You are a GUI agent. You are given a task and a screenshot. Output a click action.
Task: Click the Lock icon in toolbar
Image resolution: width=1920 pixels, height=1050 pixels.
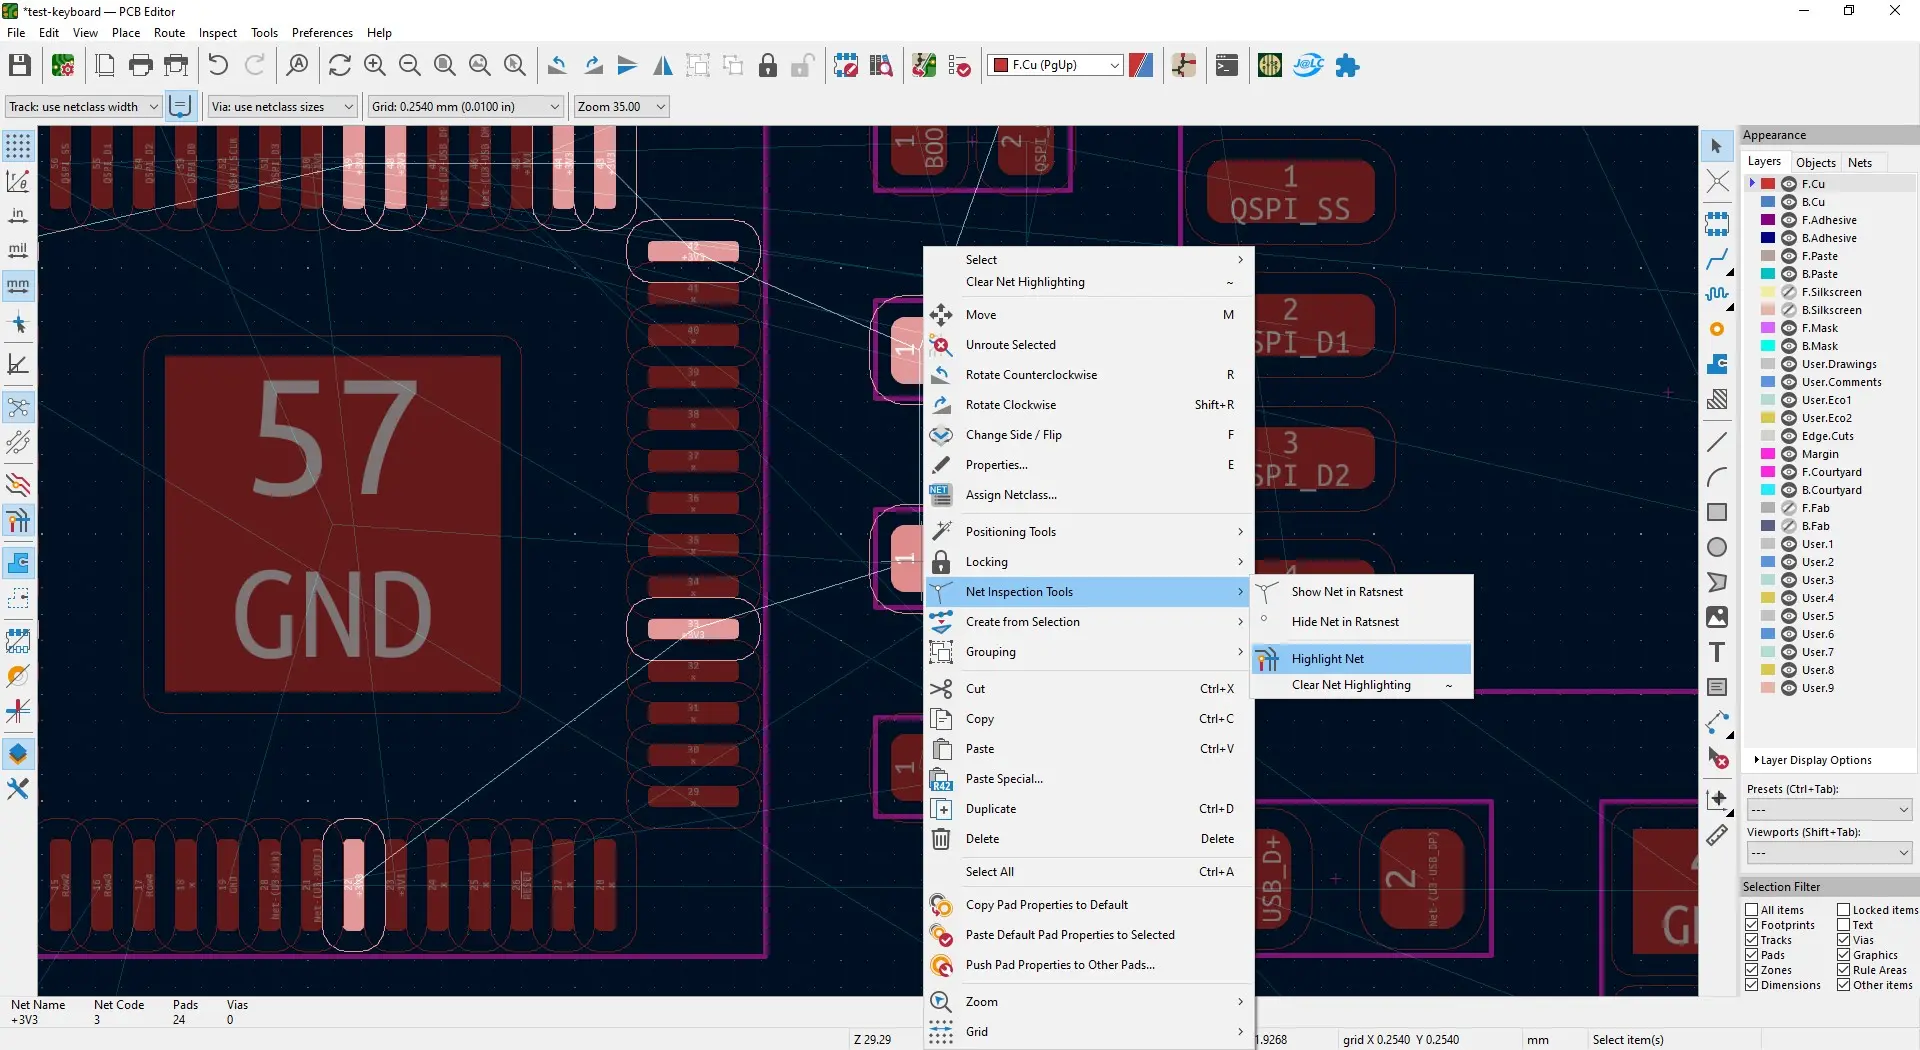(768, 66)
